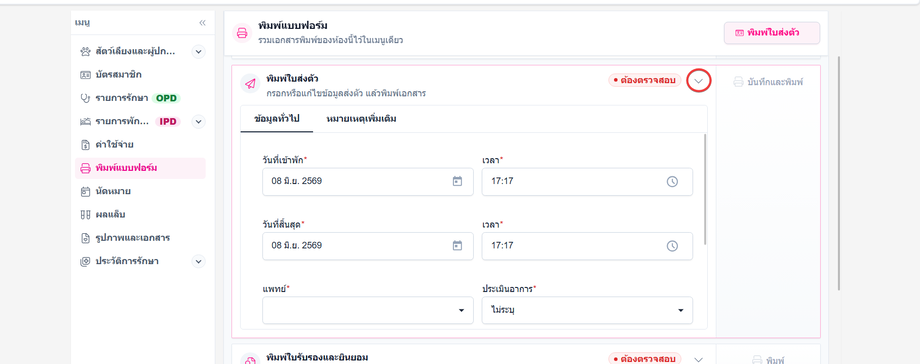Click the document icon beside รูปภาพและเอกสาร
Screen dimensions: 920x364
85,238
